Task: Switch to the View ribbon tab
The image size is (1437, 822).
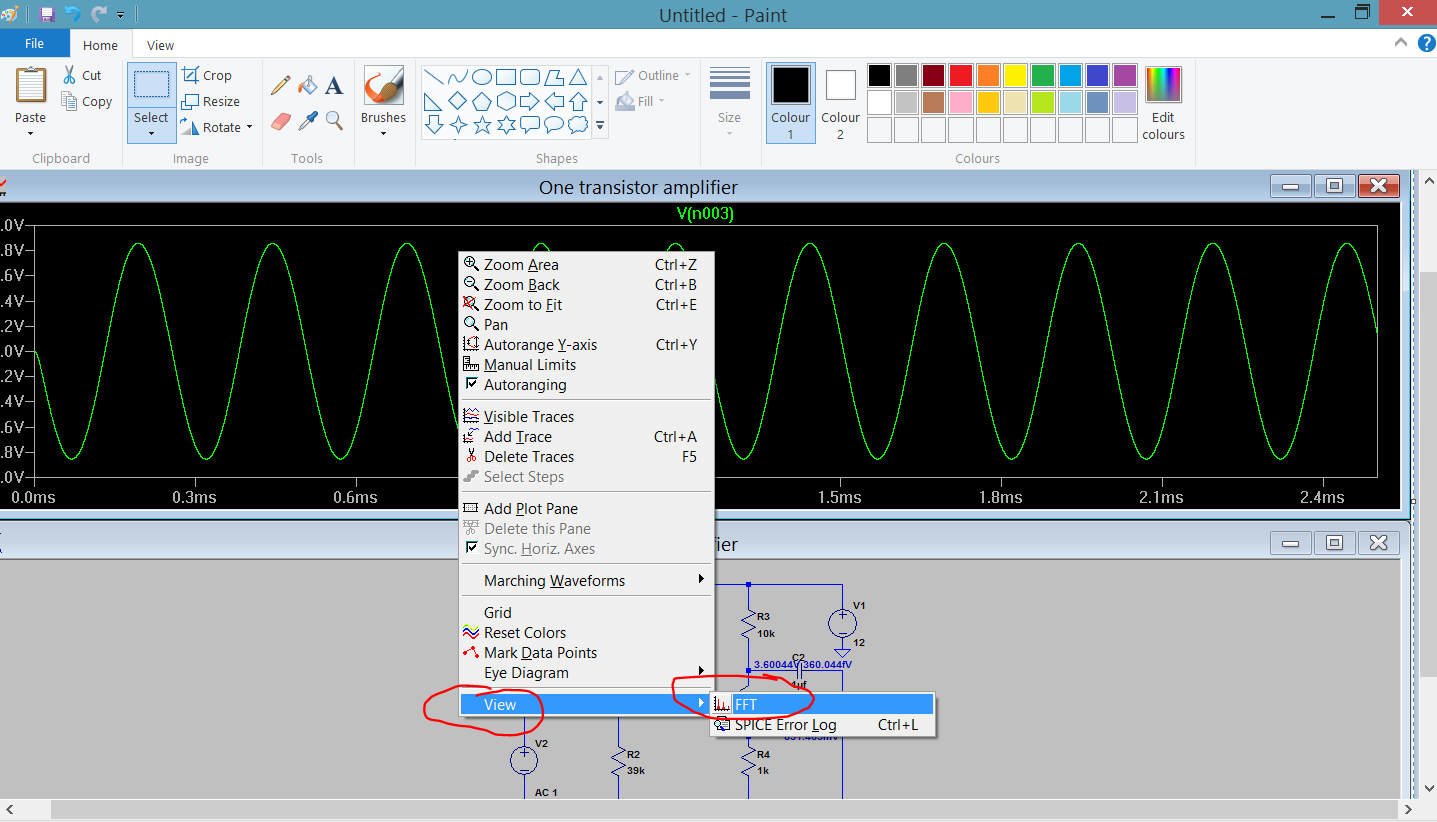Action: 160,45
